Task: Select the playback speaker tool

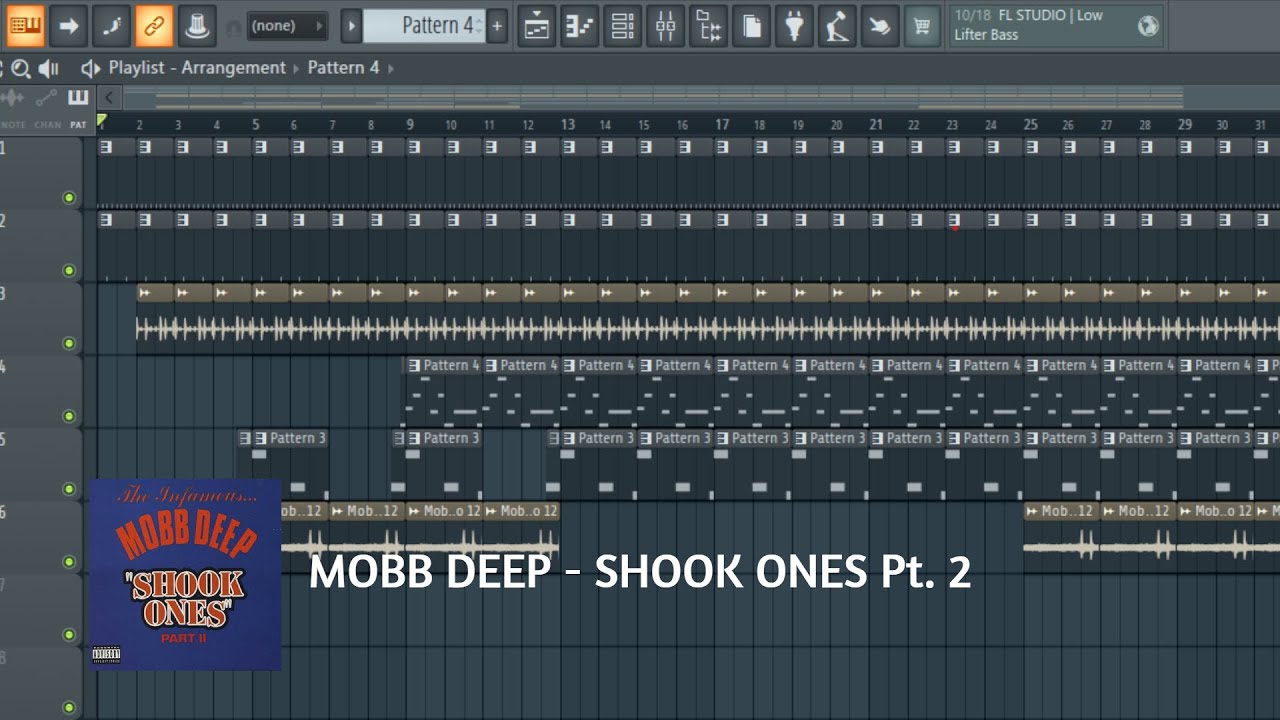Action: [48, 68]
